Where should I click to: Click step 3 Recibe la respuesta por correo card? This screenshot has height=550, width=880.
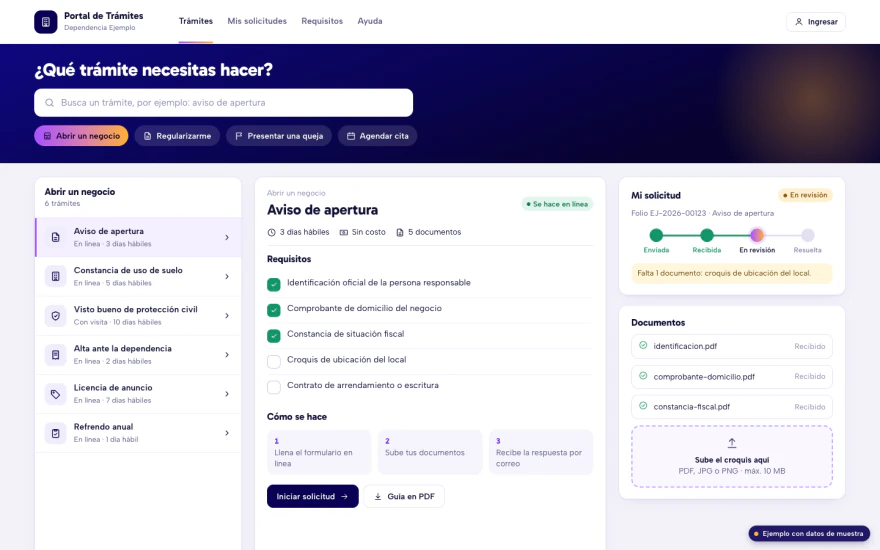[x=541, y=452]
